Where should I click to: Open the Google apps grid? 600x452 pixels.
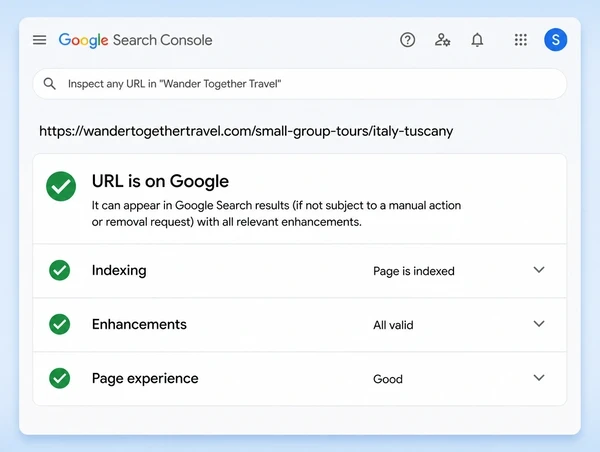[520, 40]
